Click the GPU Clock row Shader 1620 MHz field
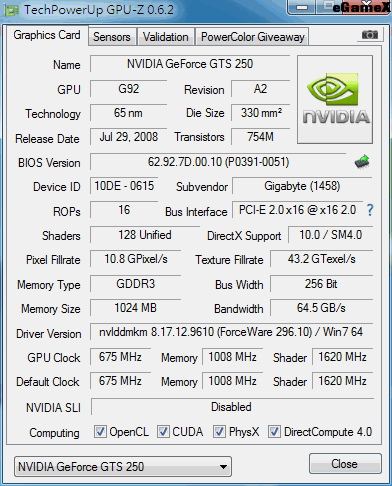392x486 pixels. point(342,357)
